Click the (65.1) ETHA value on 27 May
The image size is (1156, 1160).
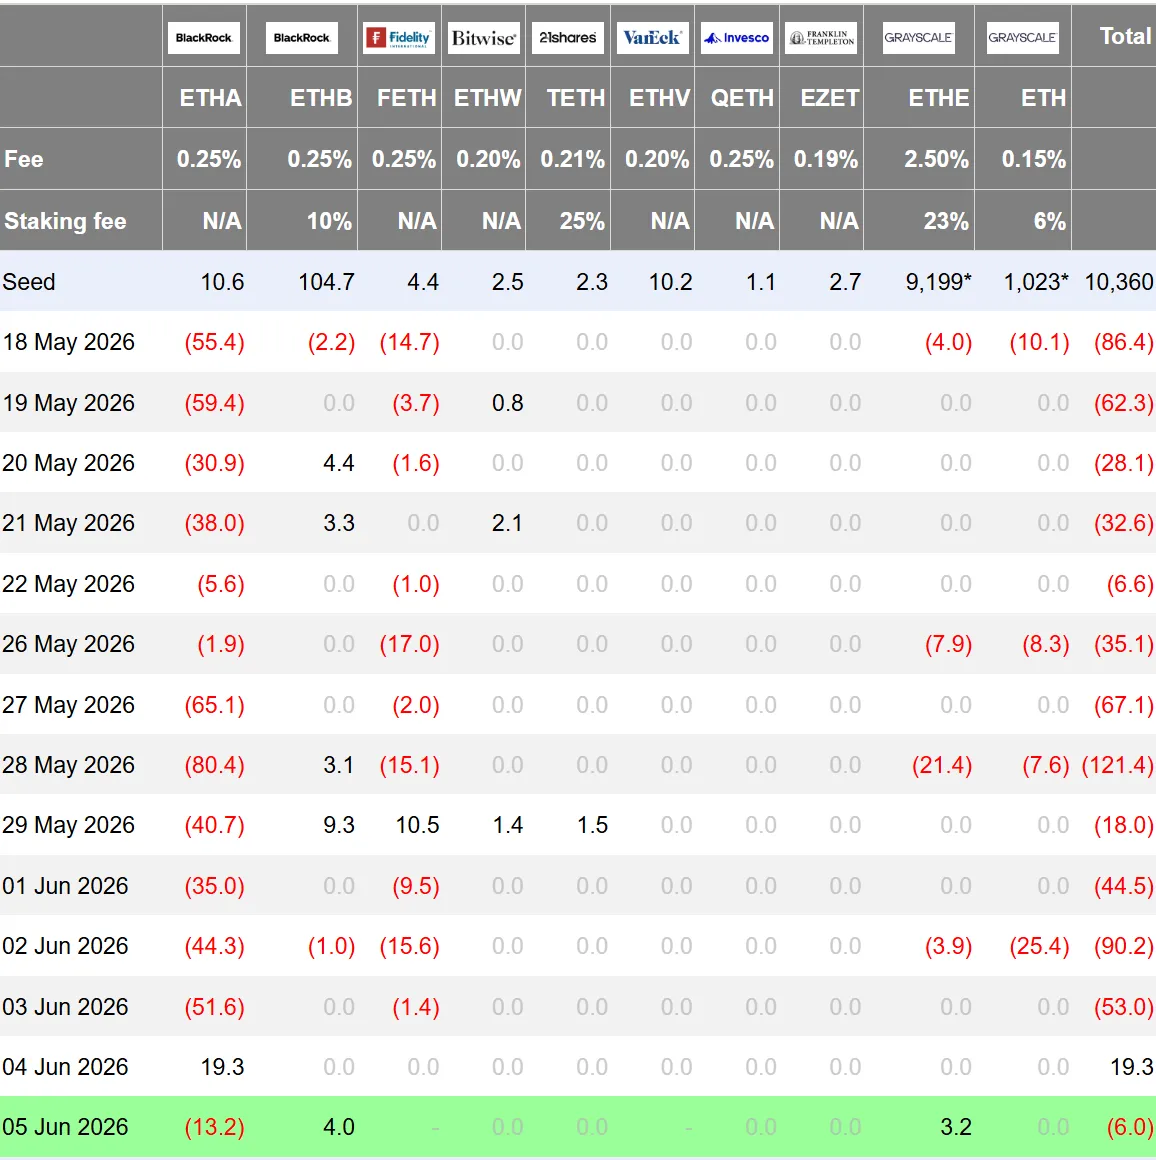click(x=214, y=704)
